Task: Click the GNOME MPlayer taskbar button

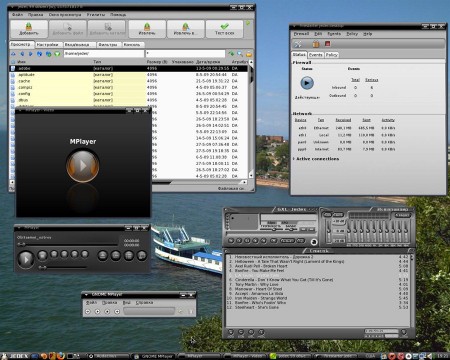Action: (154, 356)
